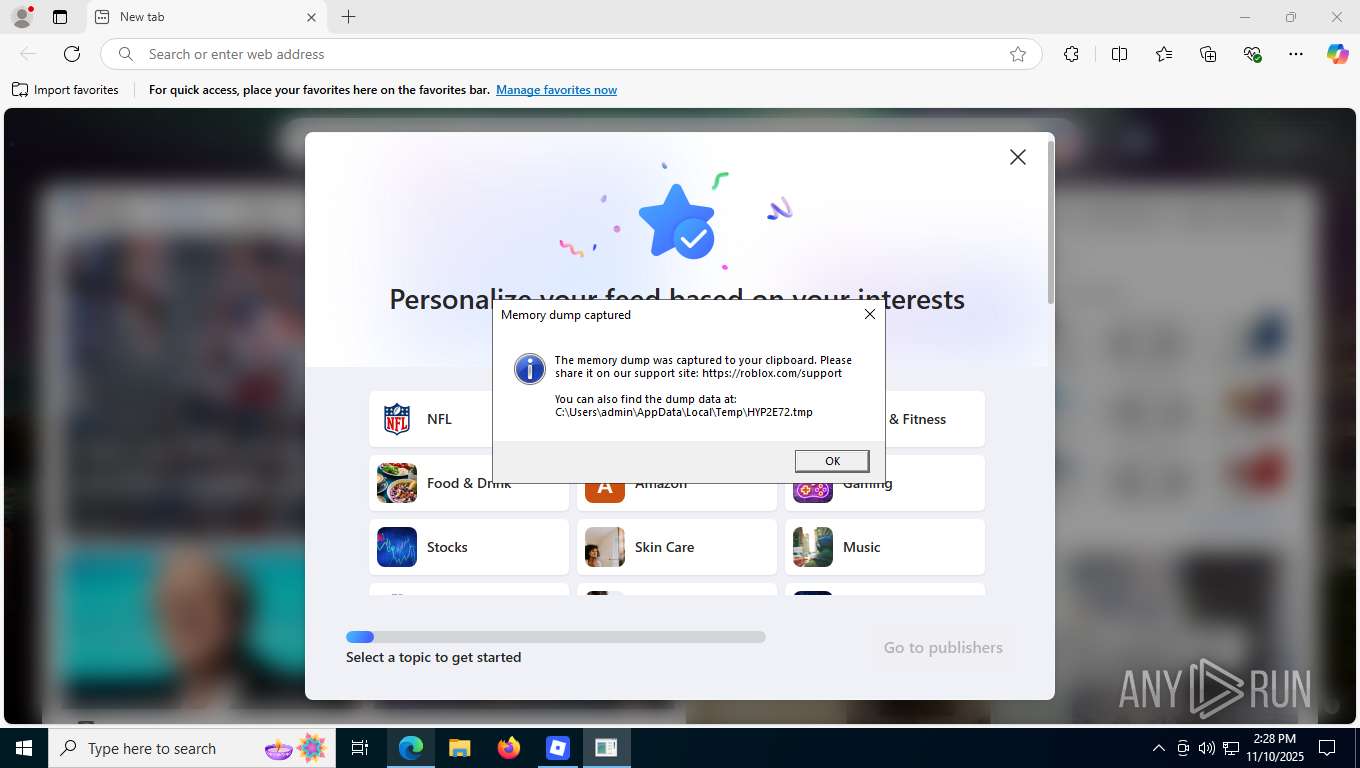Select the NFL topic card

[430, 419]
